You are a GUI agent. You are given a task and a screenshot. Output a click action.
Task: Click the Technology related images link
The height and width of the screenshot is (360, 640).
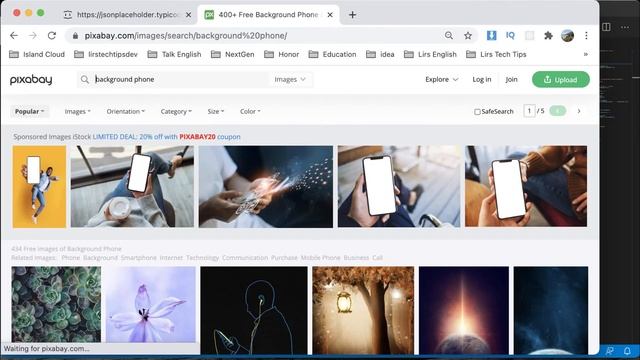(202, 258)
